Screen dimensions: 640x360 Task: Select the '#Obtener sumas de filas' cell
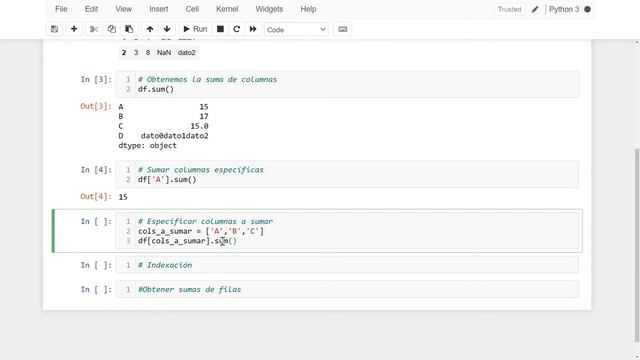[347, 289]
